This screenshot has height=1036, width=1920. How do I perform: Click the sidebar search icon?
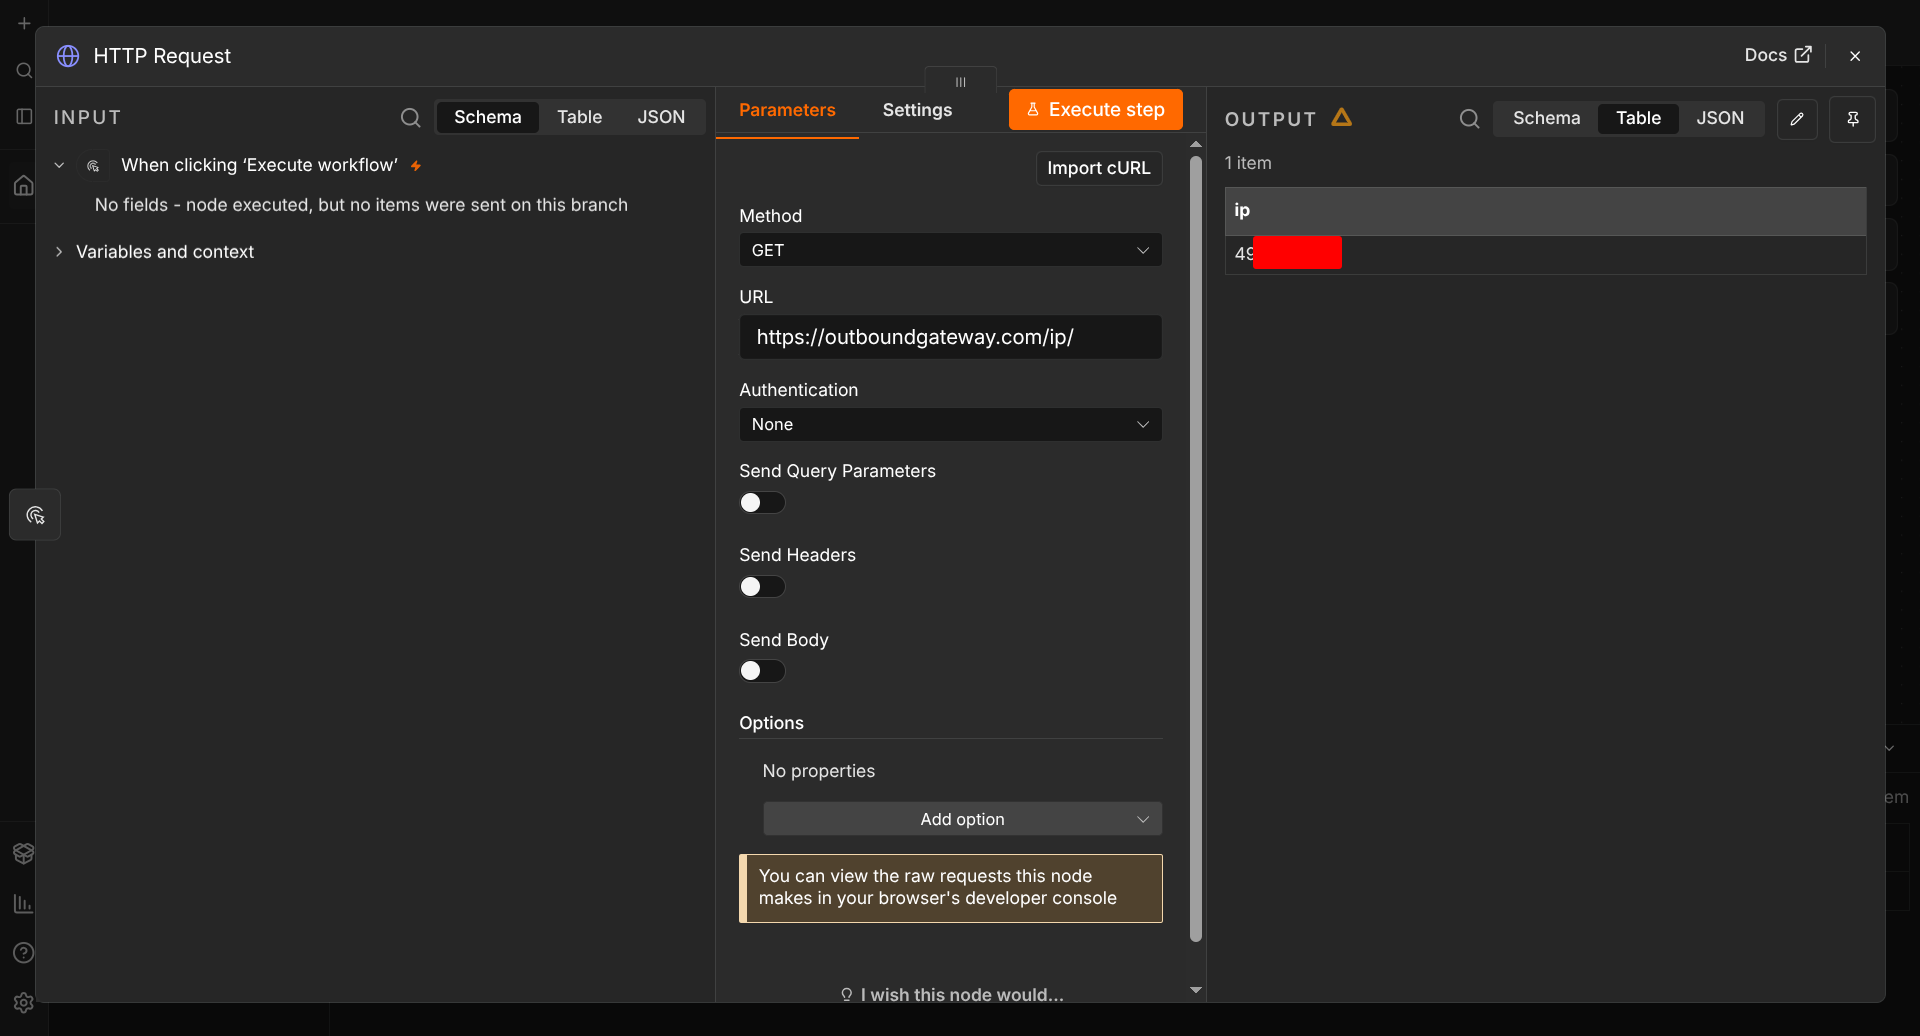click(x=24, y=70)
